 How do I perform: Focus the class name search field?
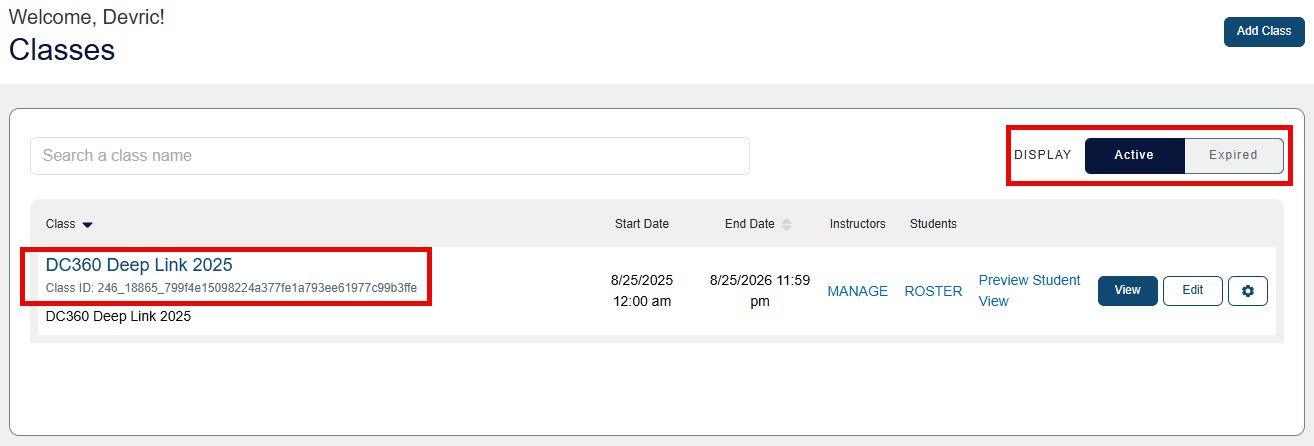390,156
